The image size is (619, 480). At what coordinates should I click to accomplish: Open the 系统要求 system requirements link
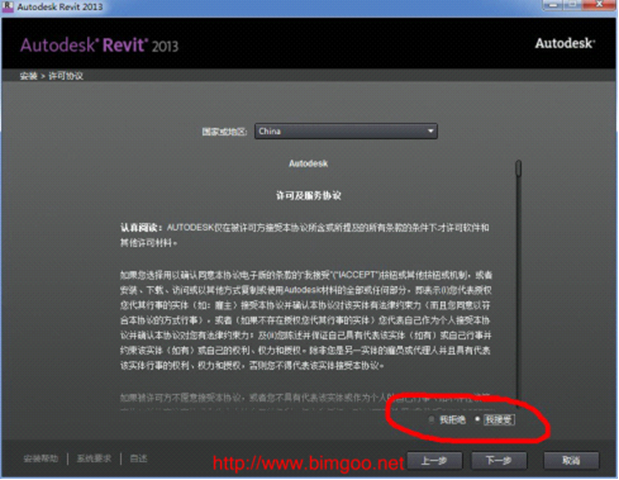pyautogui.click(x=94, y=458)
